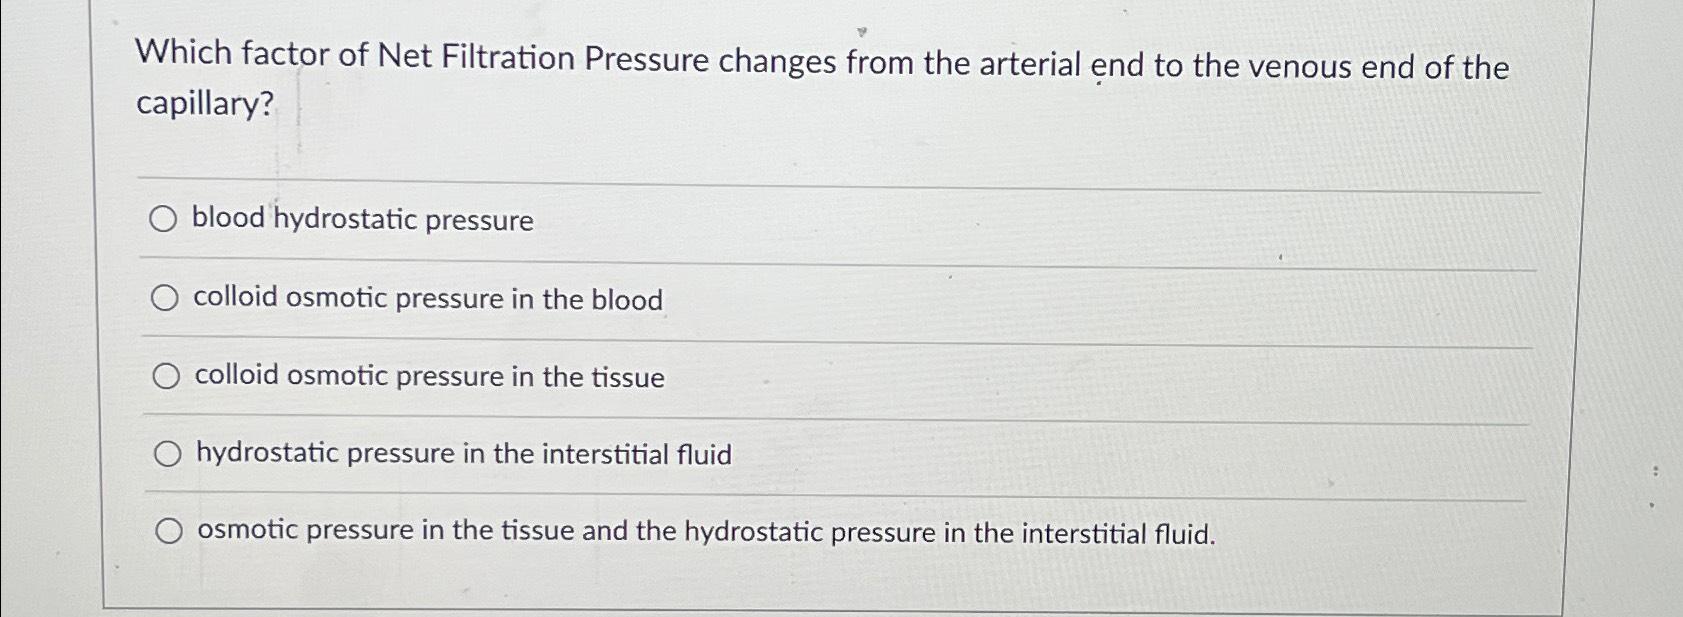Click colloid osmotic pressure in the tissue text
Screen dimensions: 1683x617
[429, 377]
